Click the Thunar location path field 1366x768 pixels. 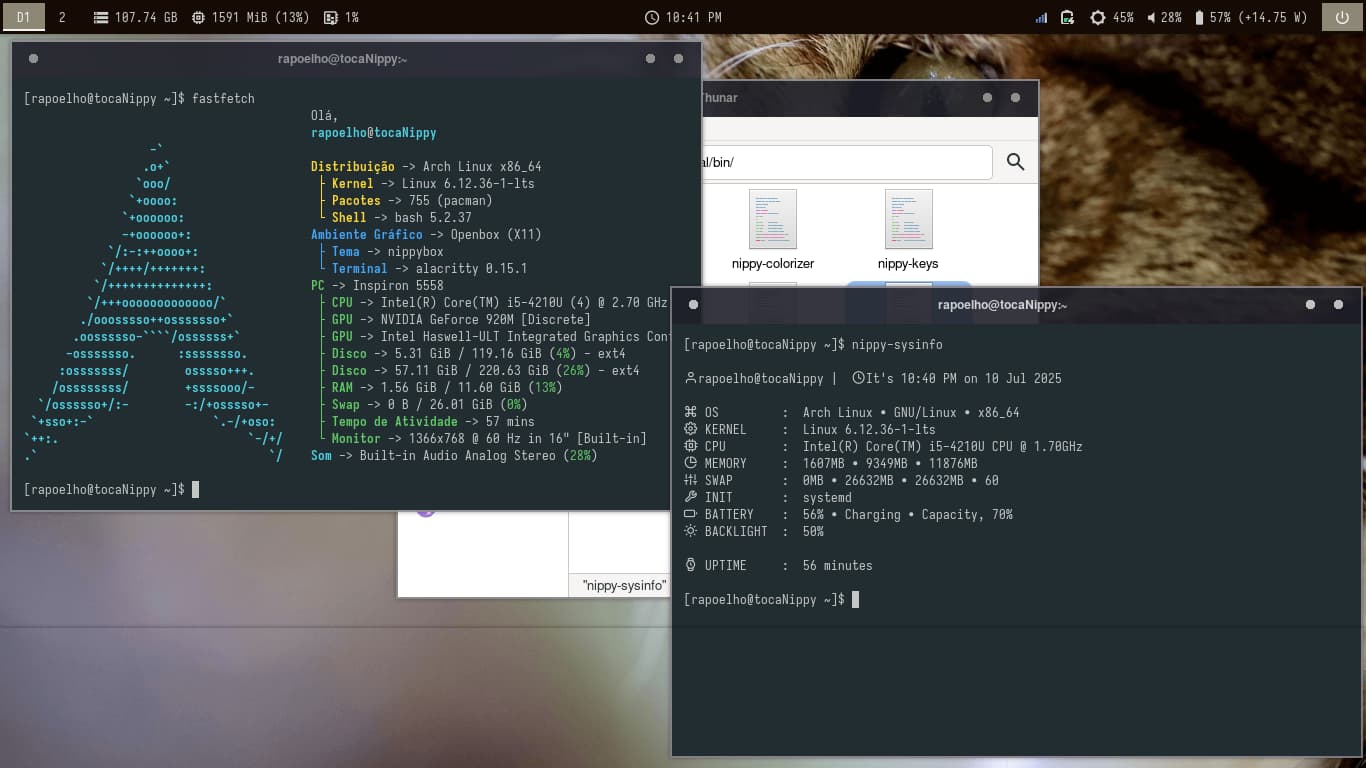pos(847,162)
